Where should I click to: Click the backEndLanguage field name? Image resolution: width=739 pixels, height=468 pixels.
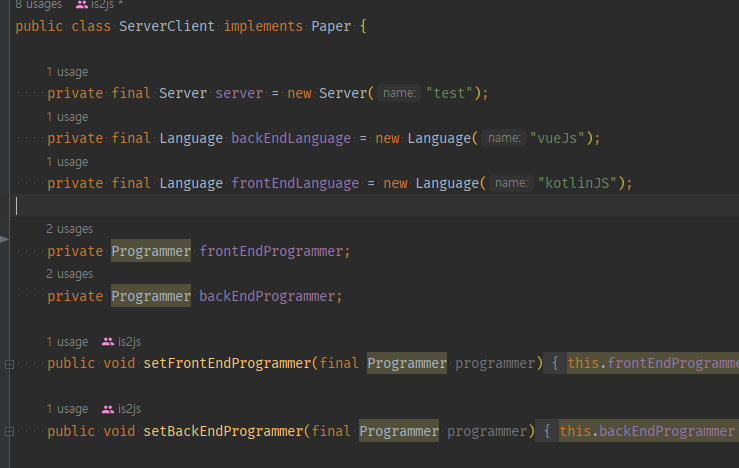(x=291, y=138)
